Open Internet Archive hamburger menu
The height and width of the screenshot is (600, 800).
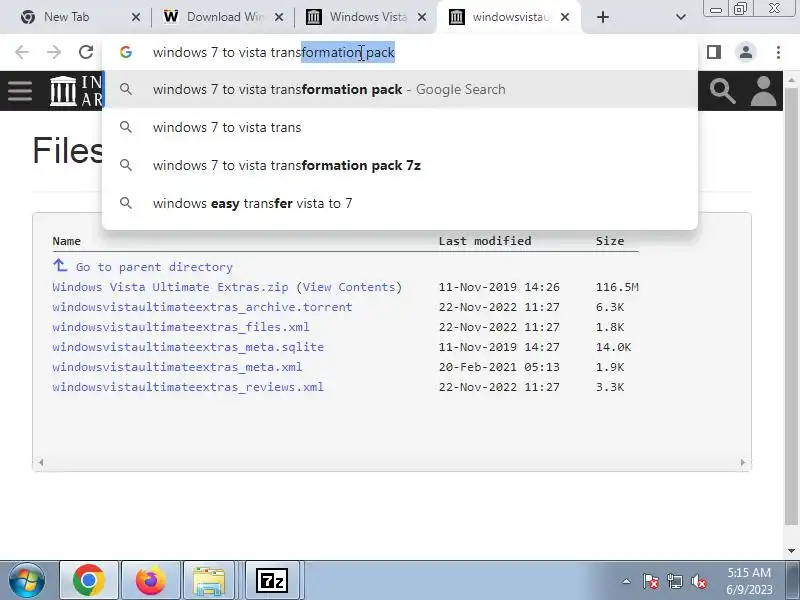(x=20, y=91)
